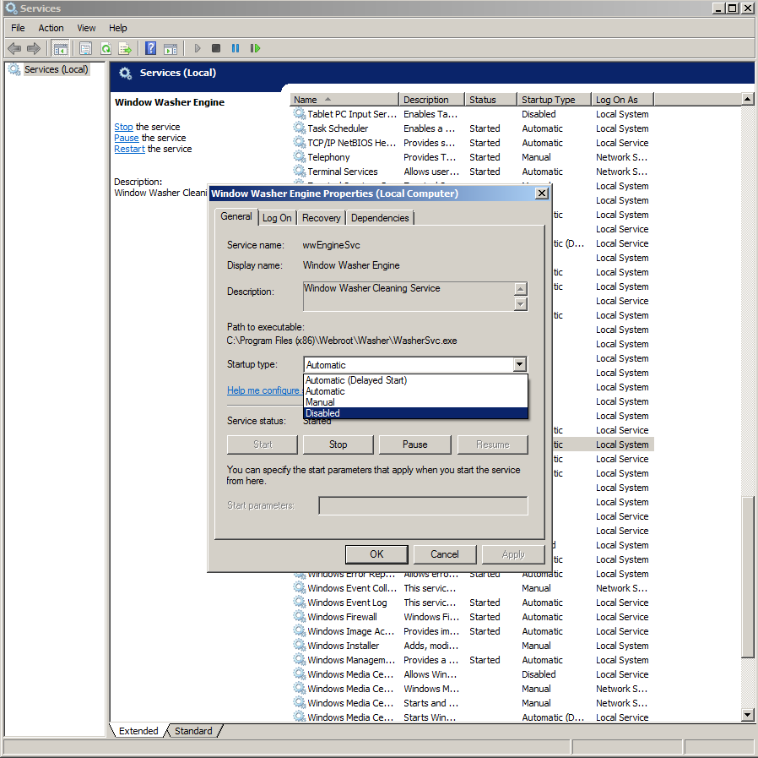Sort by the Startup Type column header
758x758 pixels.
[554, 100]
